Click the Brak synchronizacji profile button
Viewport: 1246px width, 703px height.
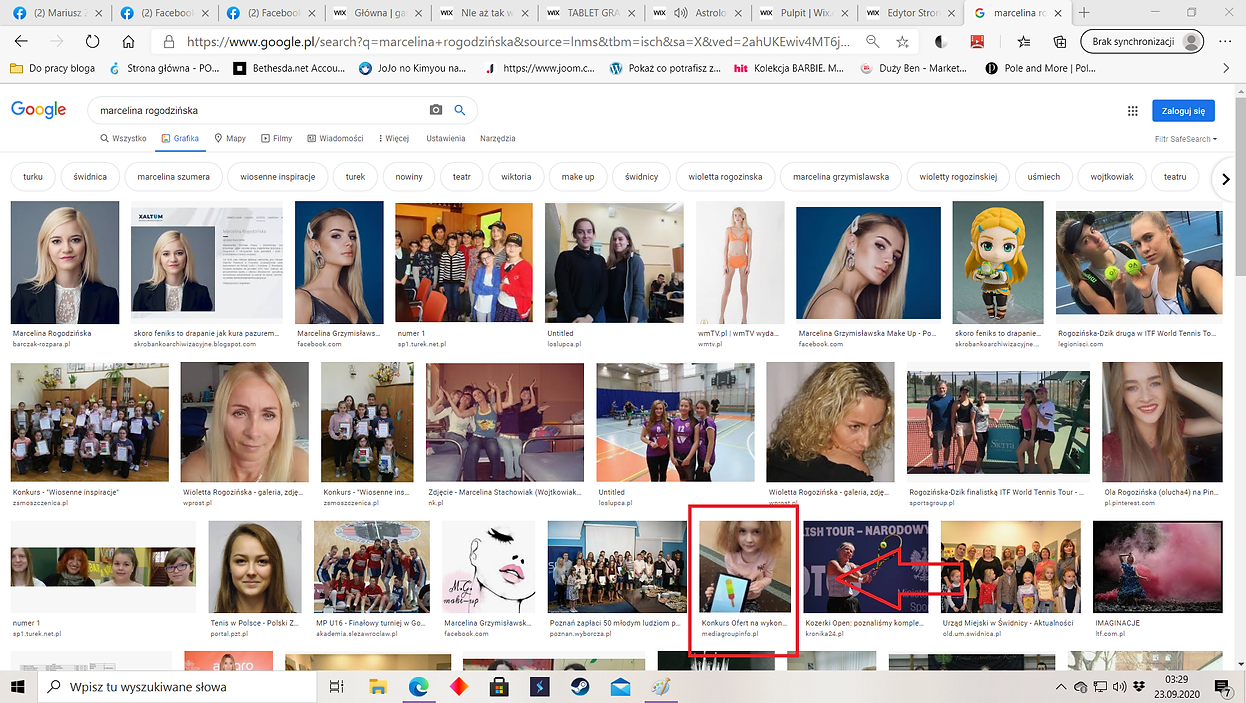1142,42
